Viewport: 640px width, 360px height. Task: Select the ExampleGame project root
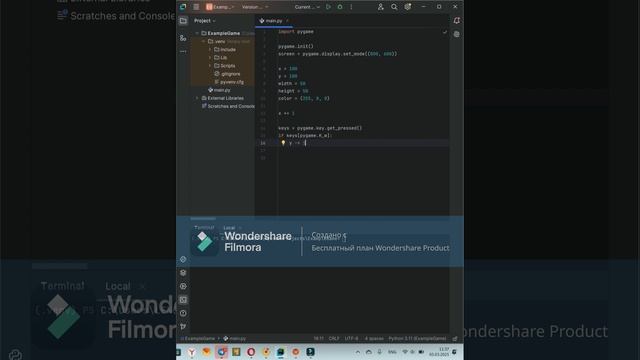click(224, 33)
